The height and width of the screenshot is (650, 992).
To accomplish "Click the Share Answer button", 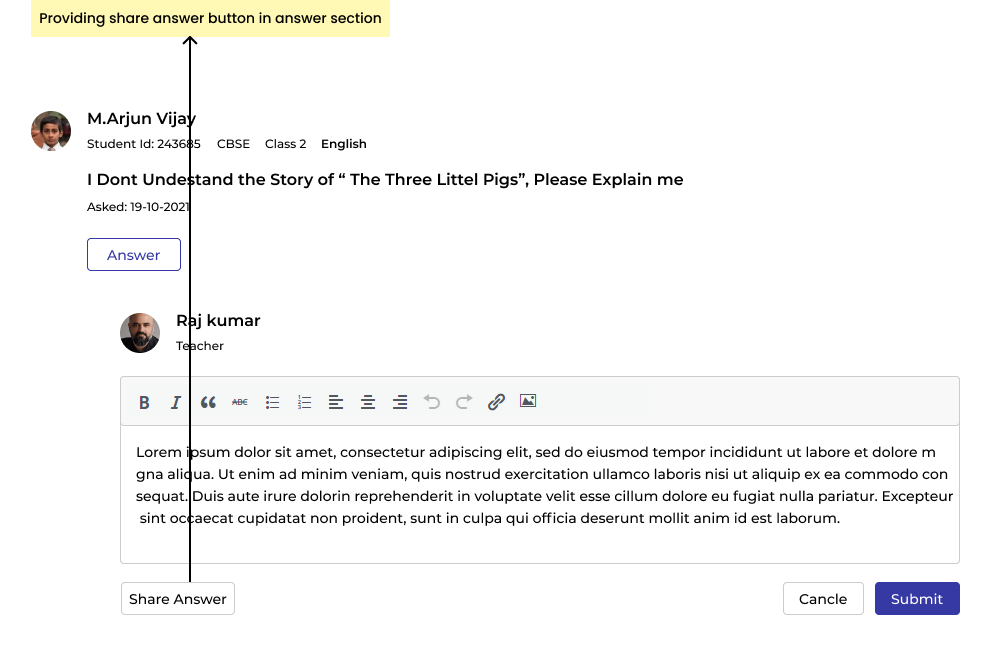I will [x=178, y=599].
